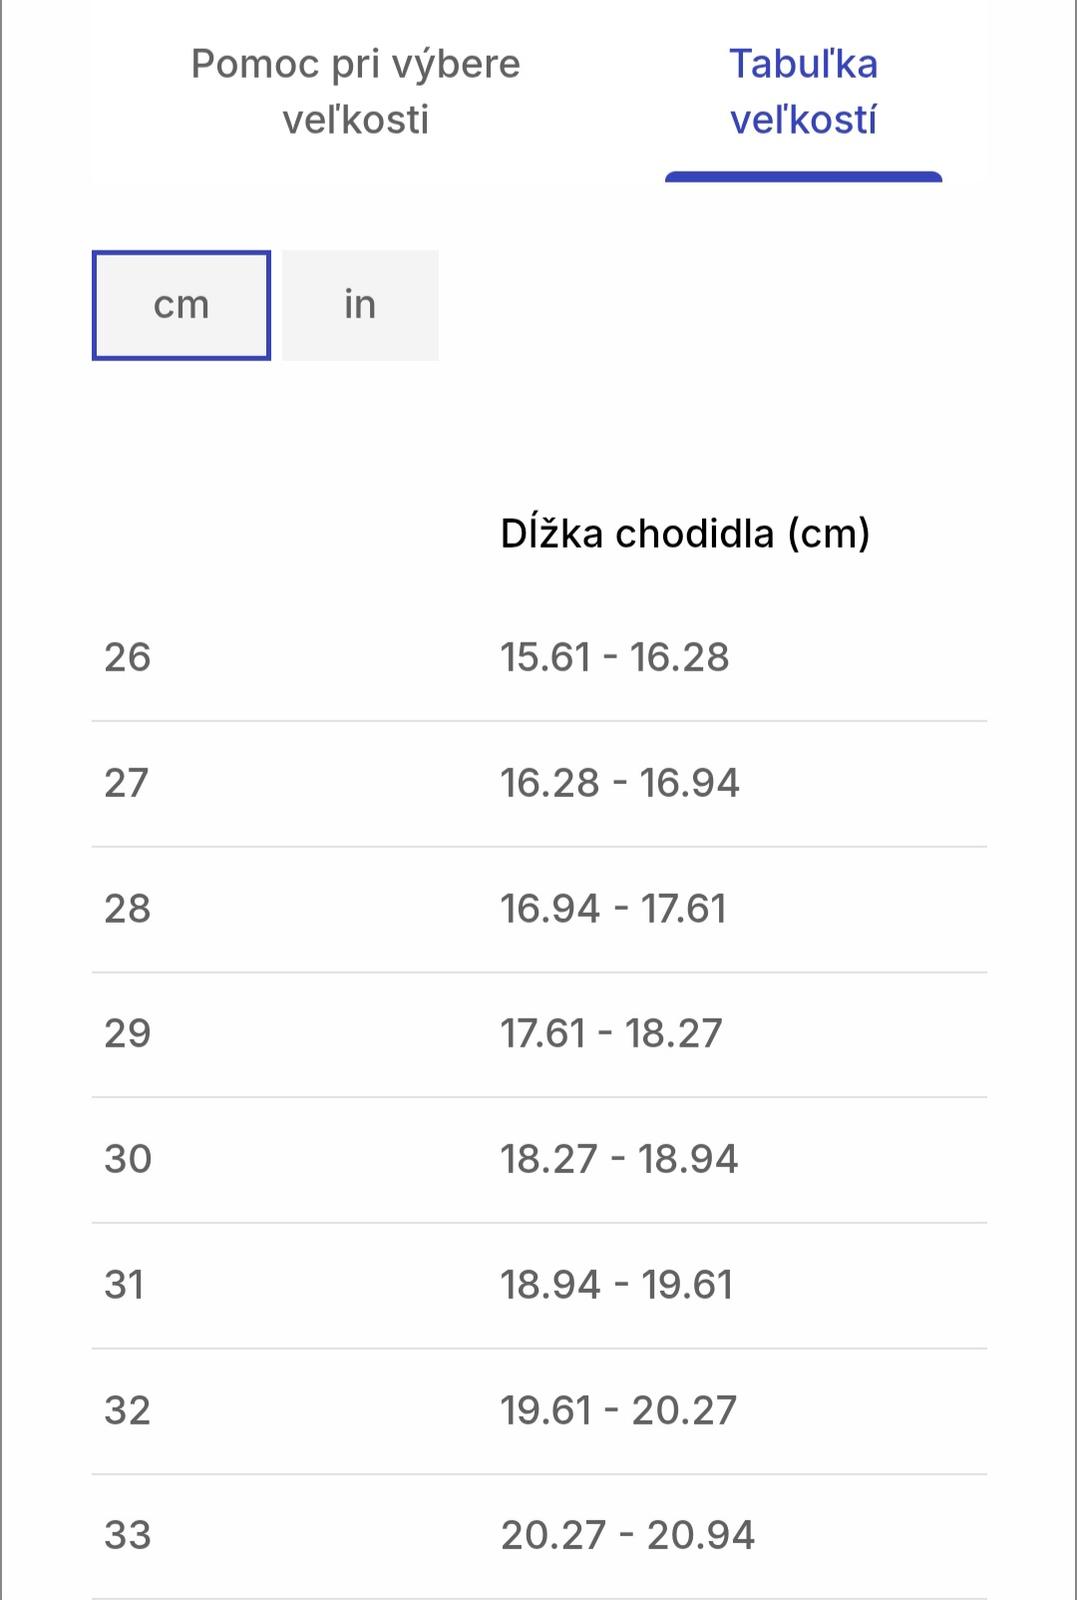This screenshot has width=1077, height=1600.
Task: Select the size 29 label
Action: pyautogui.click(x=127, y=1034)
